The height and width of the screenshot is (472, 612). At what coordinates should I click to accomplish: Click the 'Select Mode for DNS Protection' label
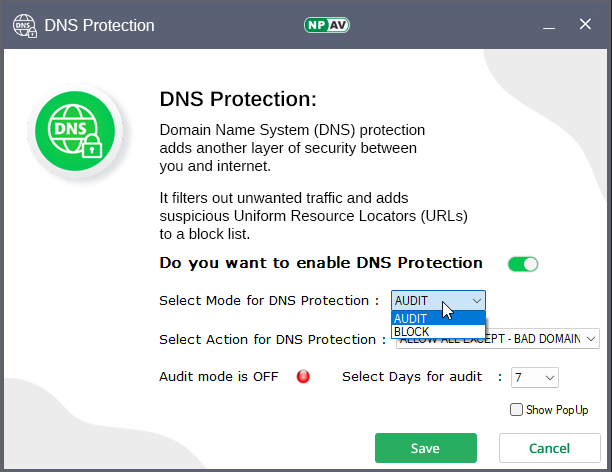tap(269, 300)
